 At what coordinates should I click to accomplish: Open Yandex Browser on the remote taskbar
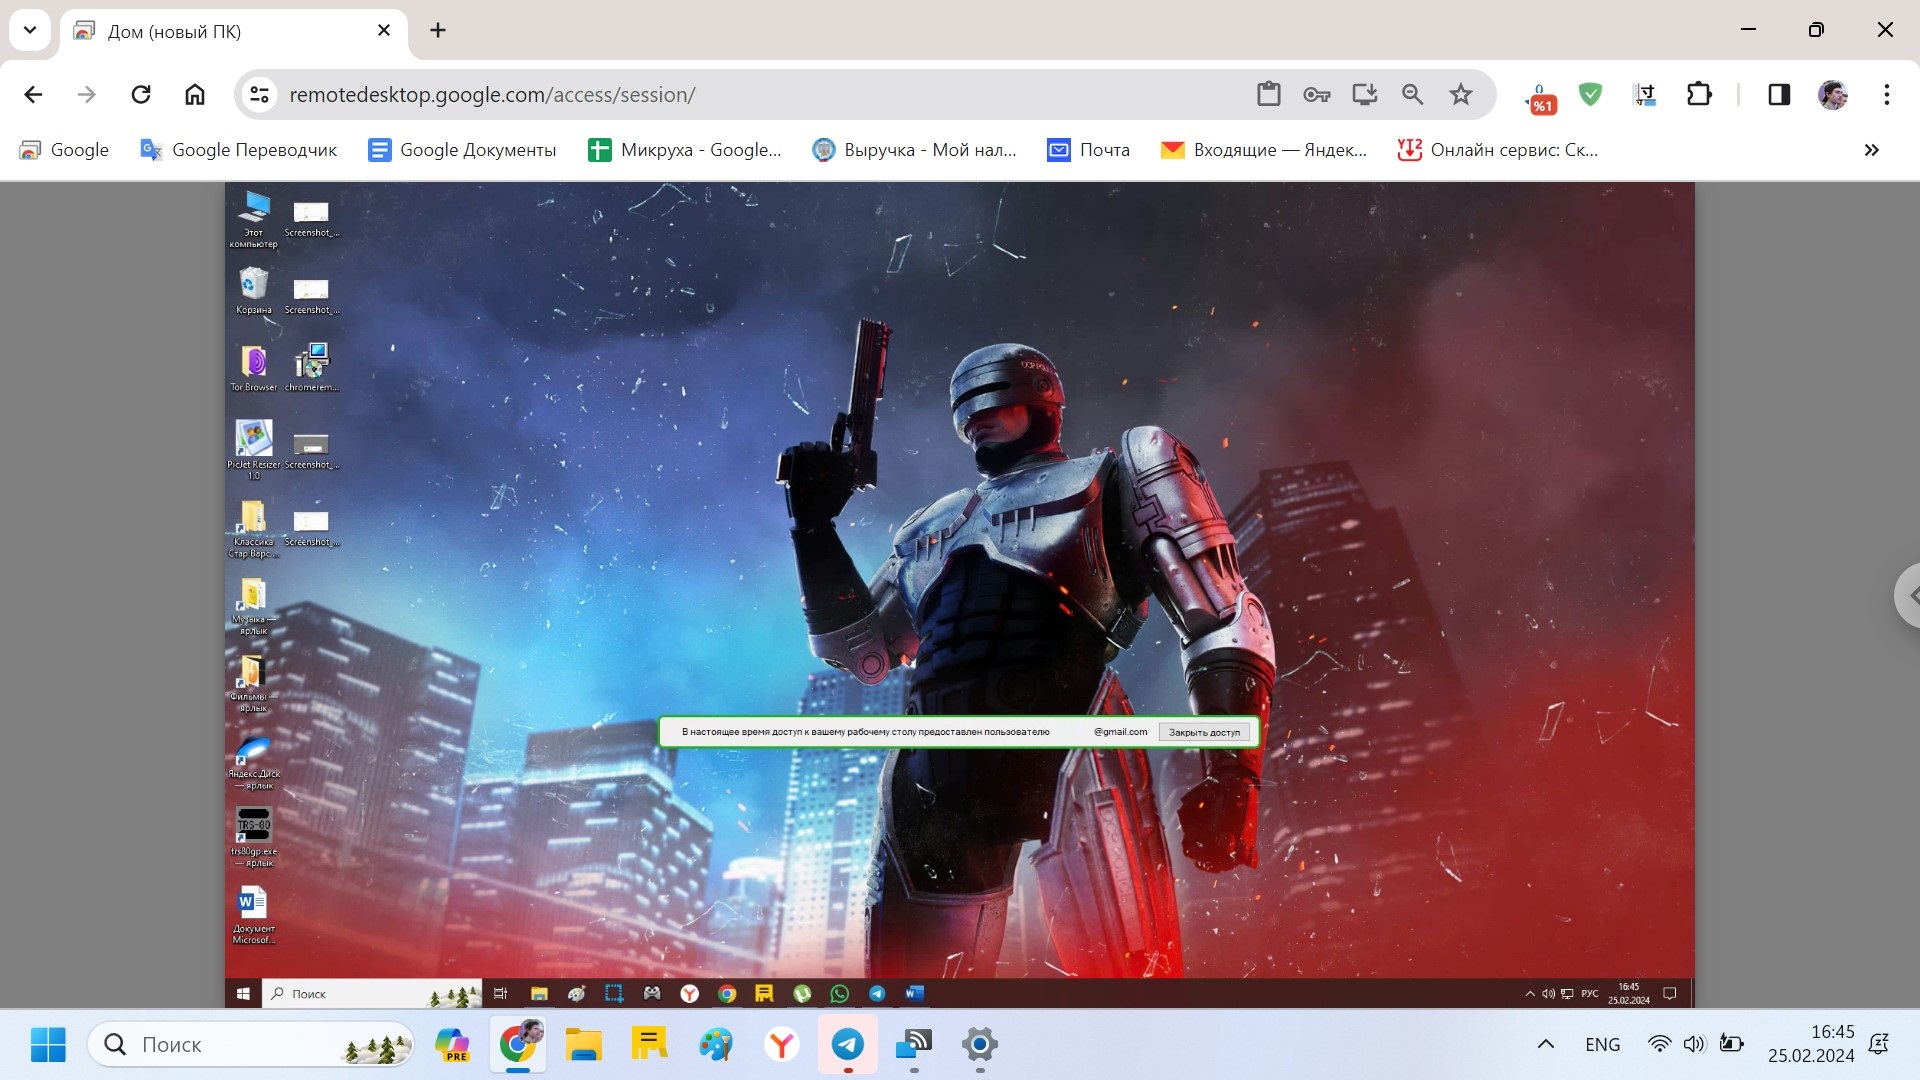(689, 993)
